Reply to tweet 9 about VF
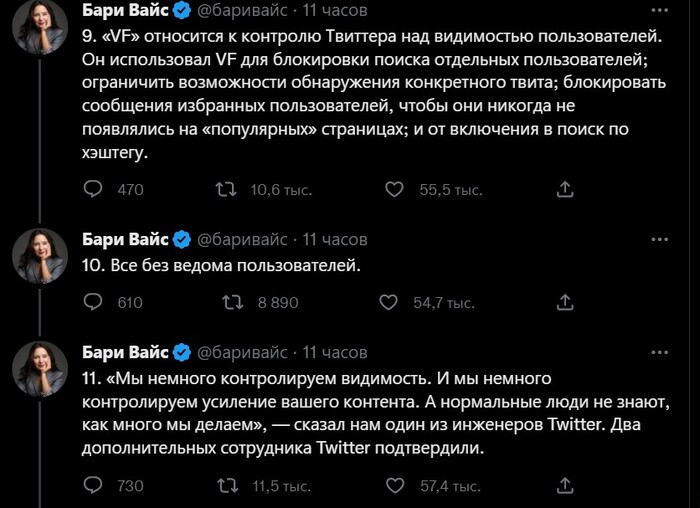This screenshot has width=700, height=508. pos(93,189)
